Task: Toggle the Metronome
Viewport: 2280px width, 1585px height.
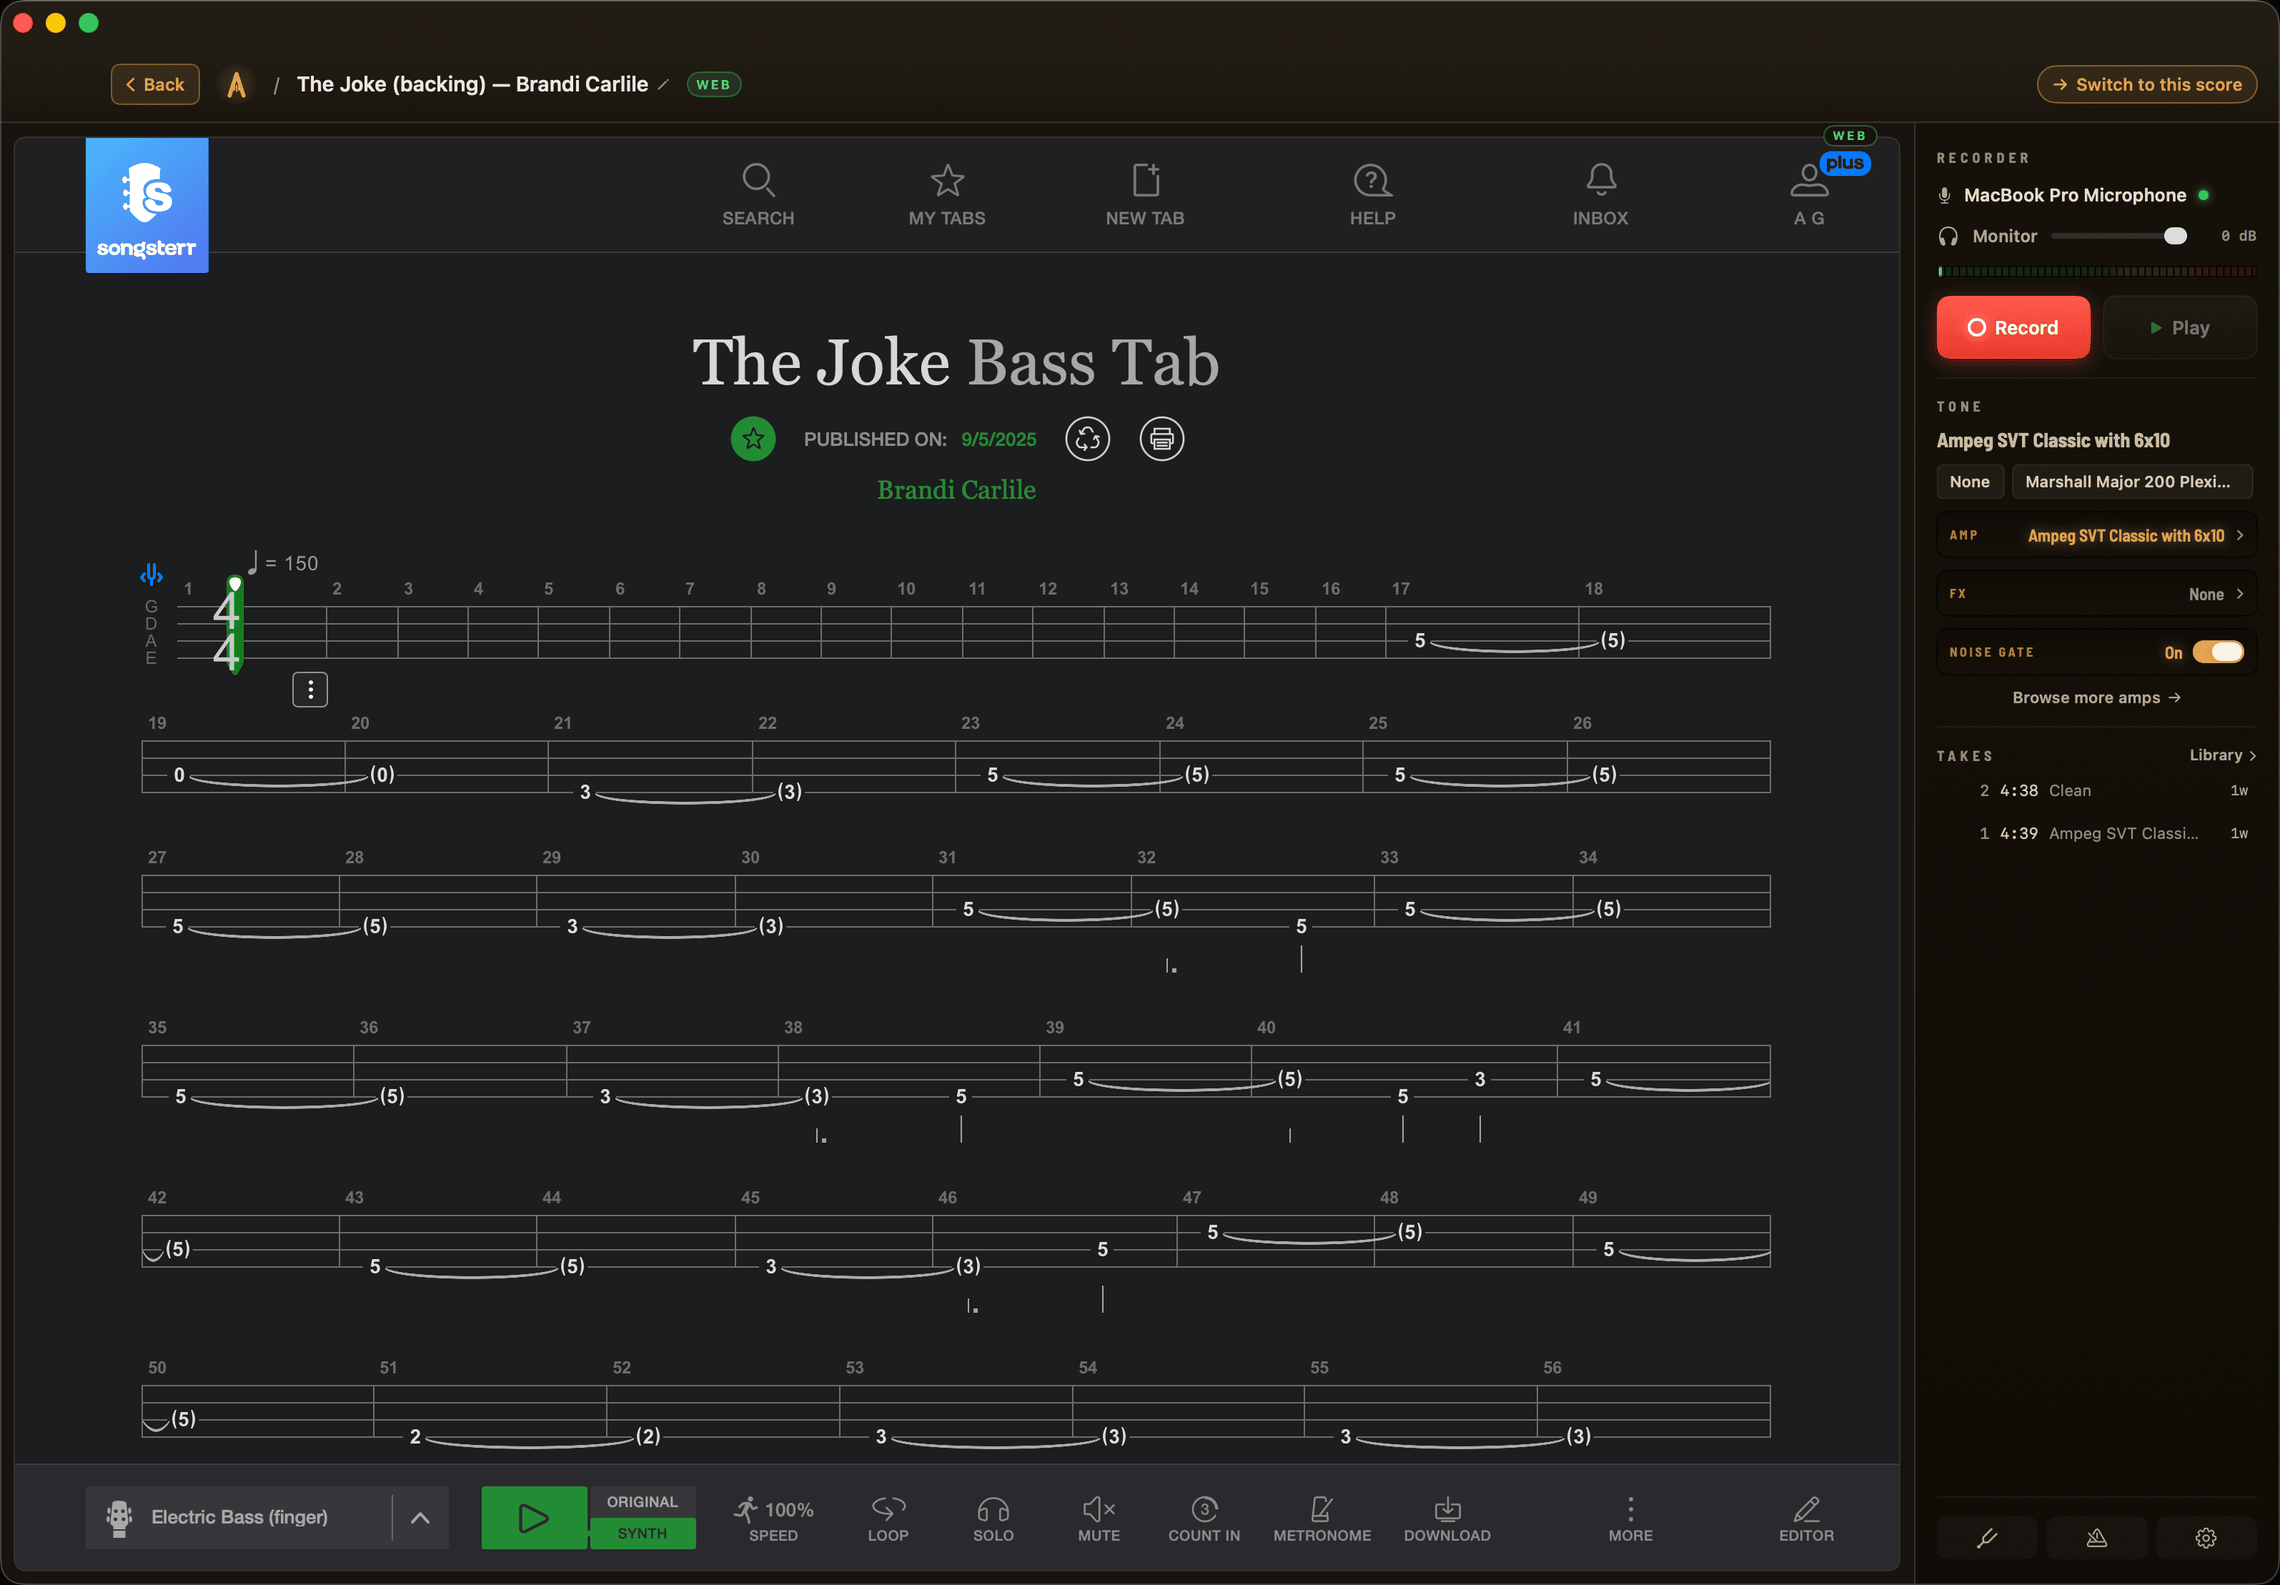Action: pyautogui.click(x=1322, y=1519)
